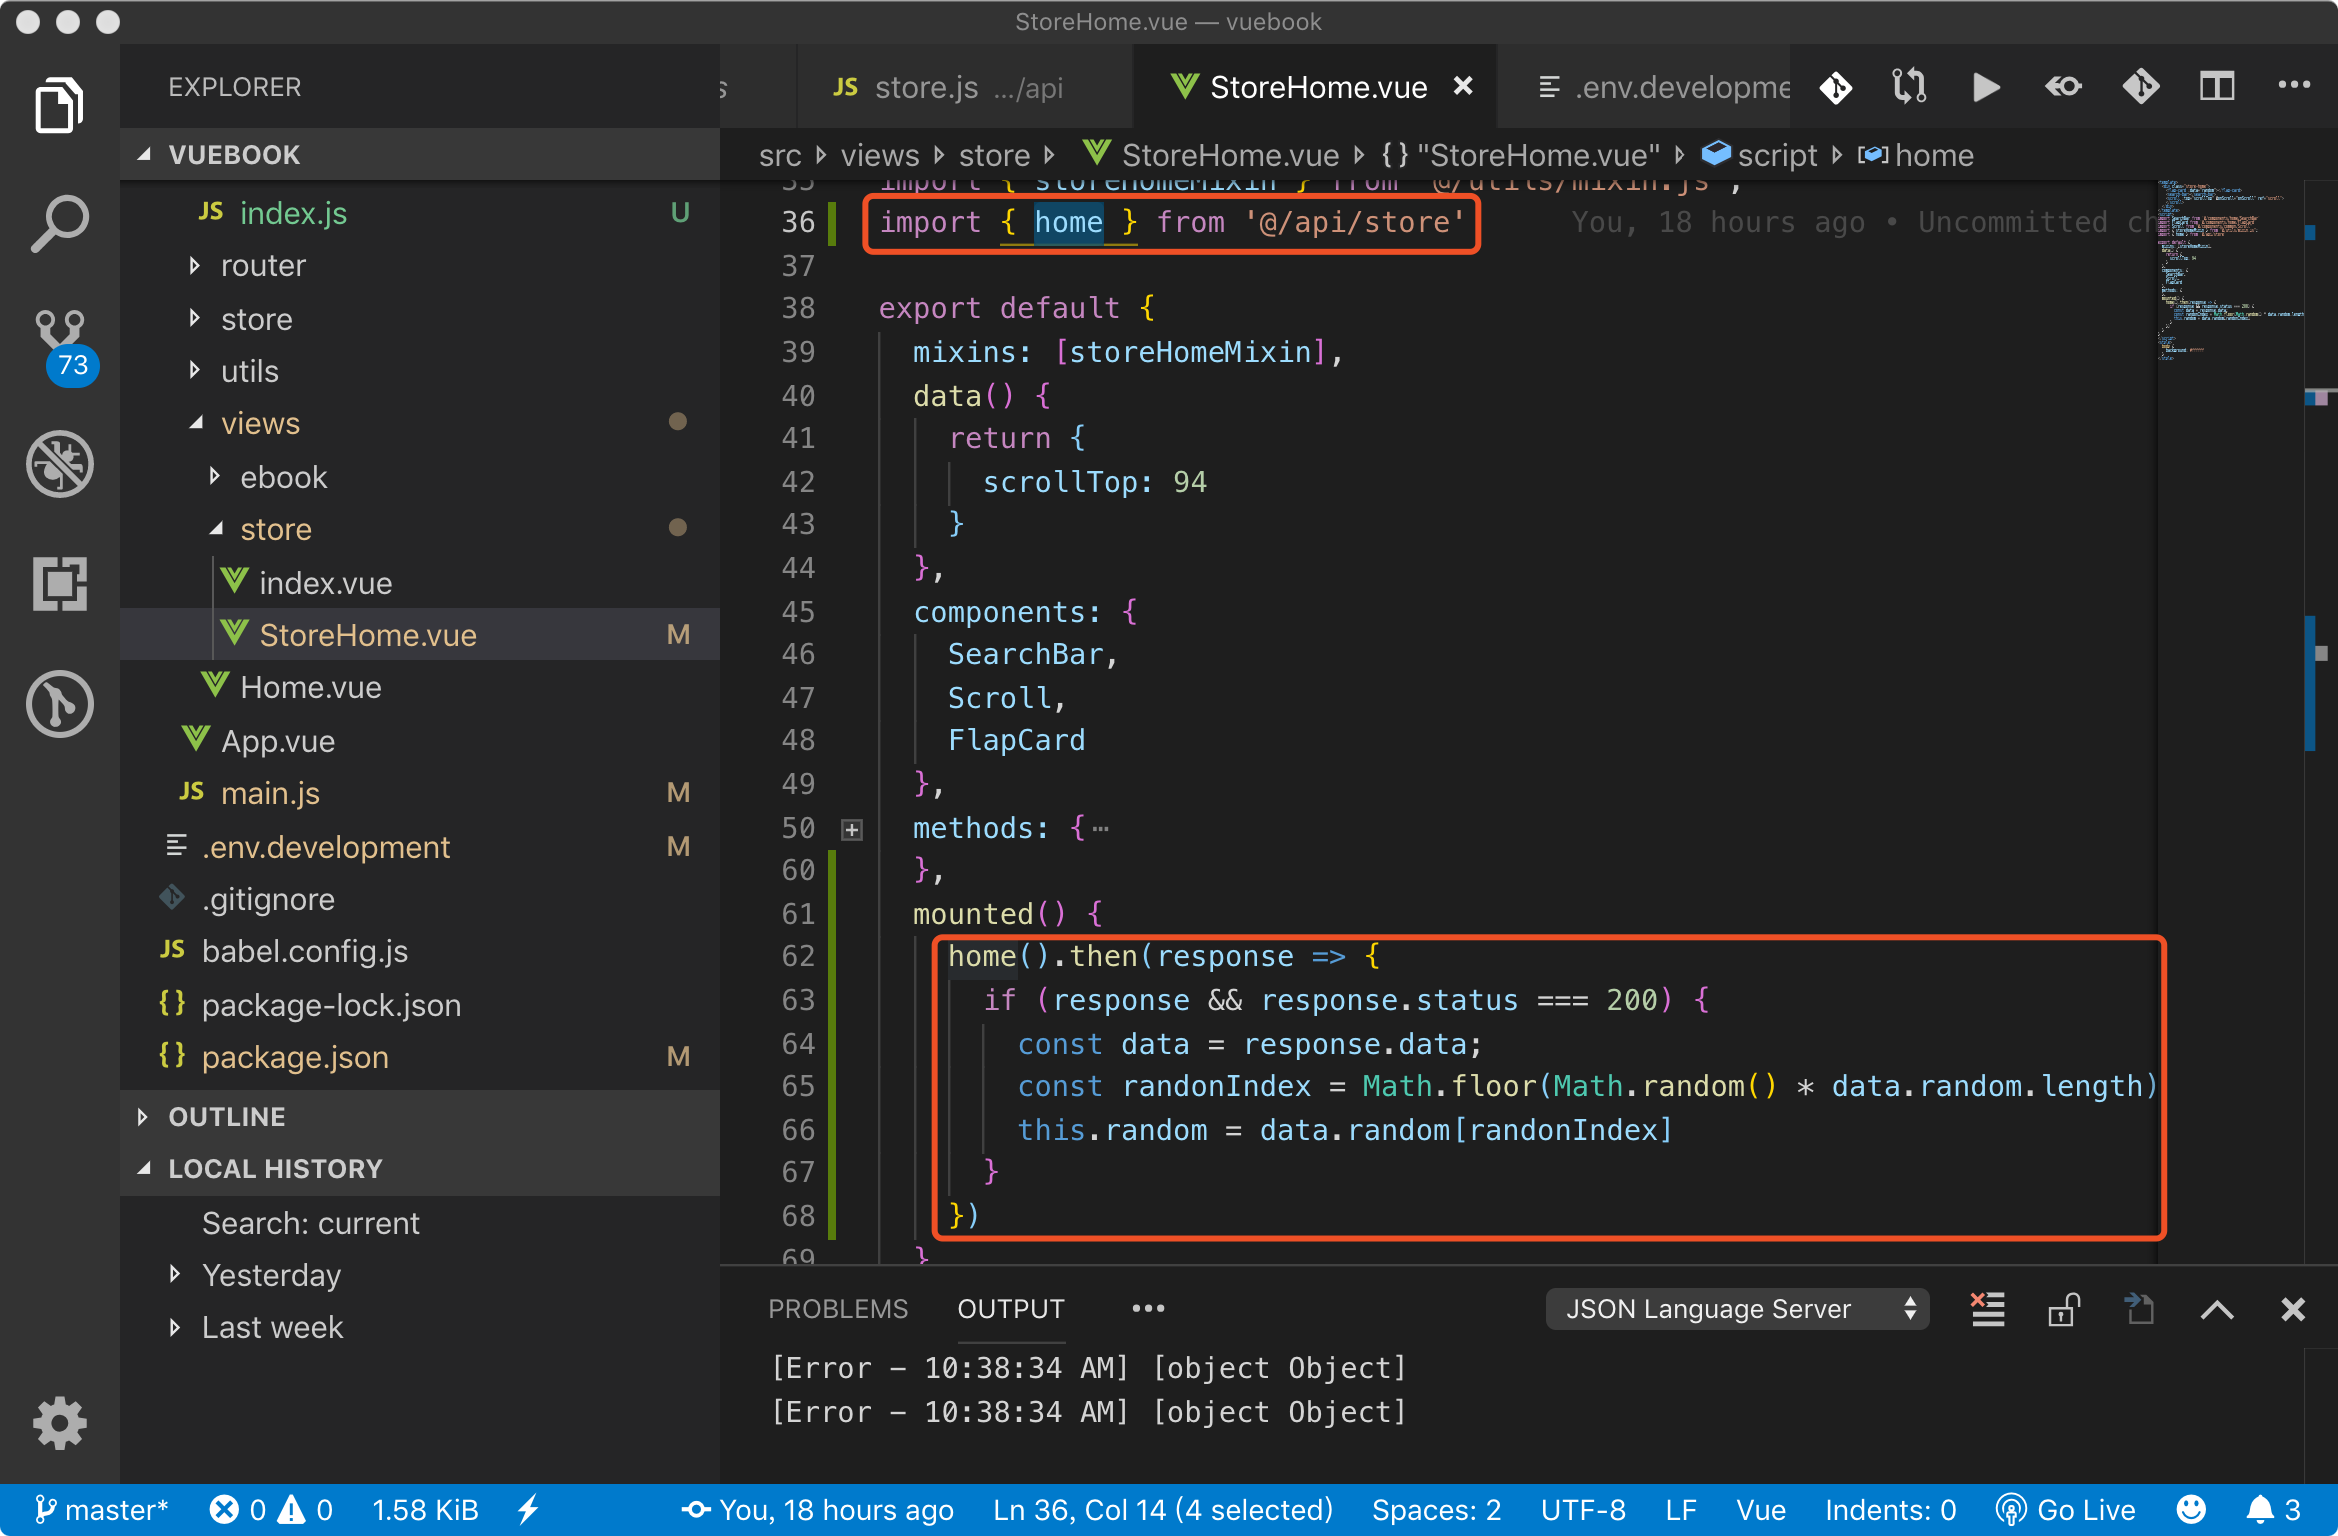This screenshot has height=1536, width=2338.
Task: Expand the router folder
Action: [x=263, y=266]
